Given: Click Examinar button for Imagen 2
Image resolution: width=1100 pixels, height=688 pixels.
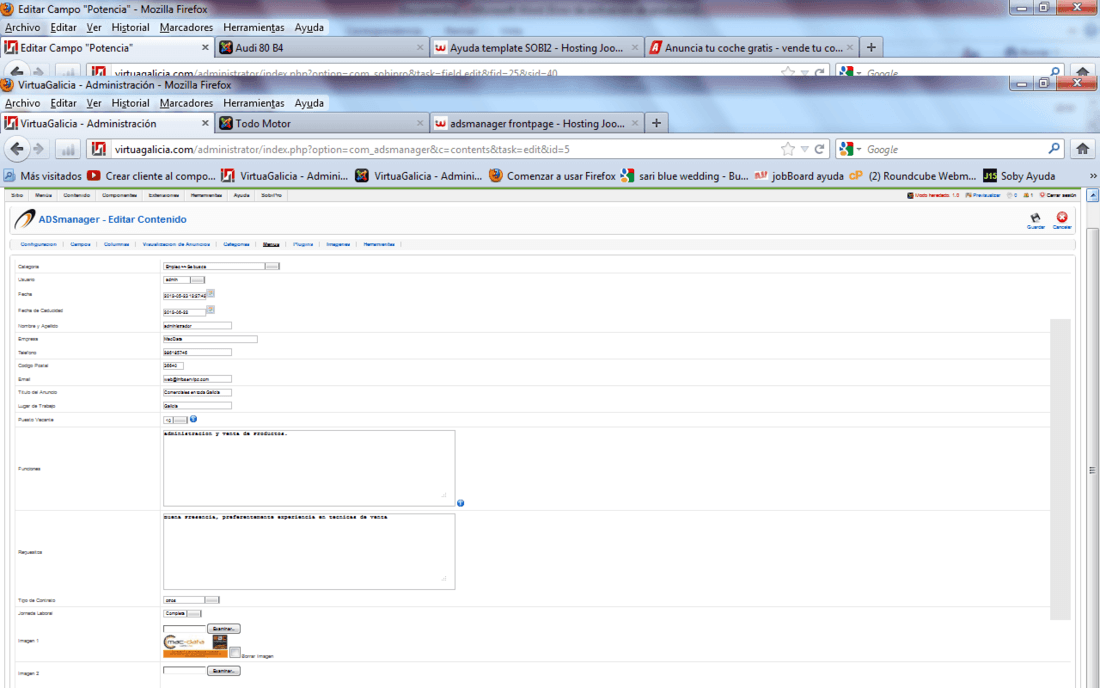Looking at the screenshot, I should [x=224, y=671].
